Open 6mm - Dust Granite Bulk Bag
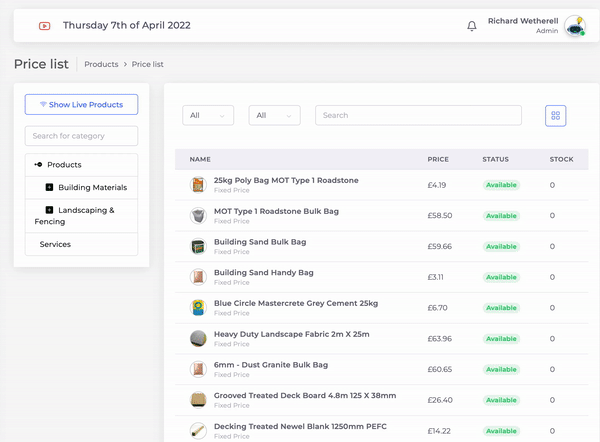 tap(271, 365)
